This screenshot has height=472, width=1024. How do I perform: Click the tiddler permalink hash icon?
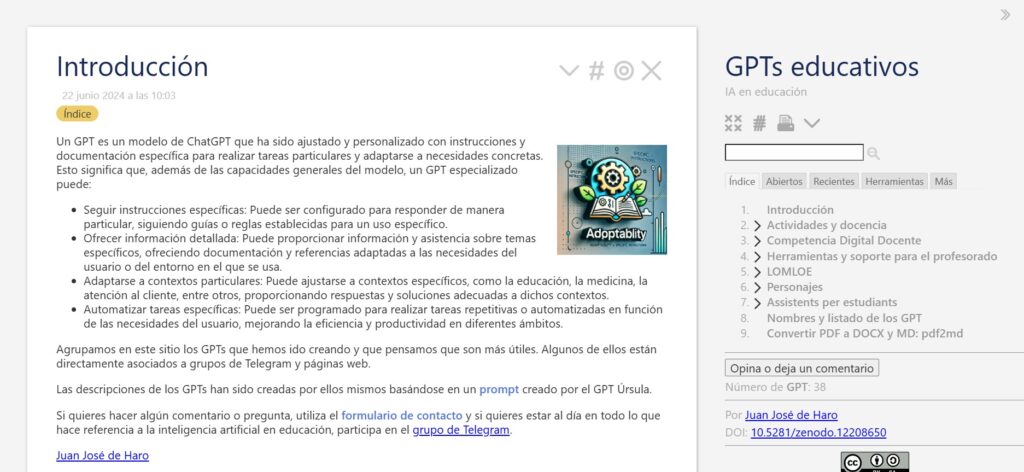(596, 71)
